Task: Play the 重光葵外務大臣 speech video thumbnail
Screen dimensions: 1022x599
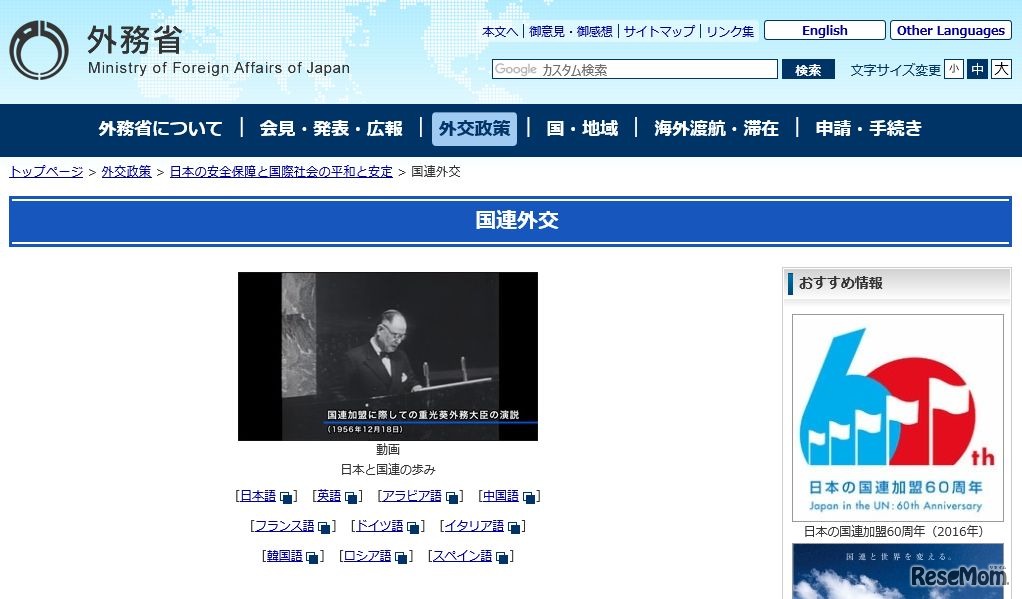Action: tap(387, 355)
